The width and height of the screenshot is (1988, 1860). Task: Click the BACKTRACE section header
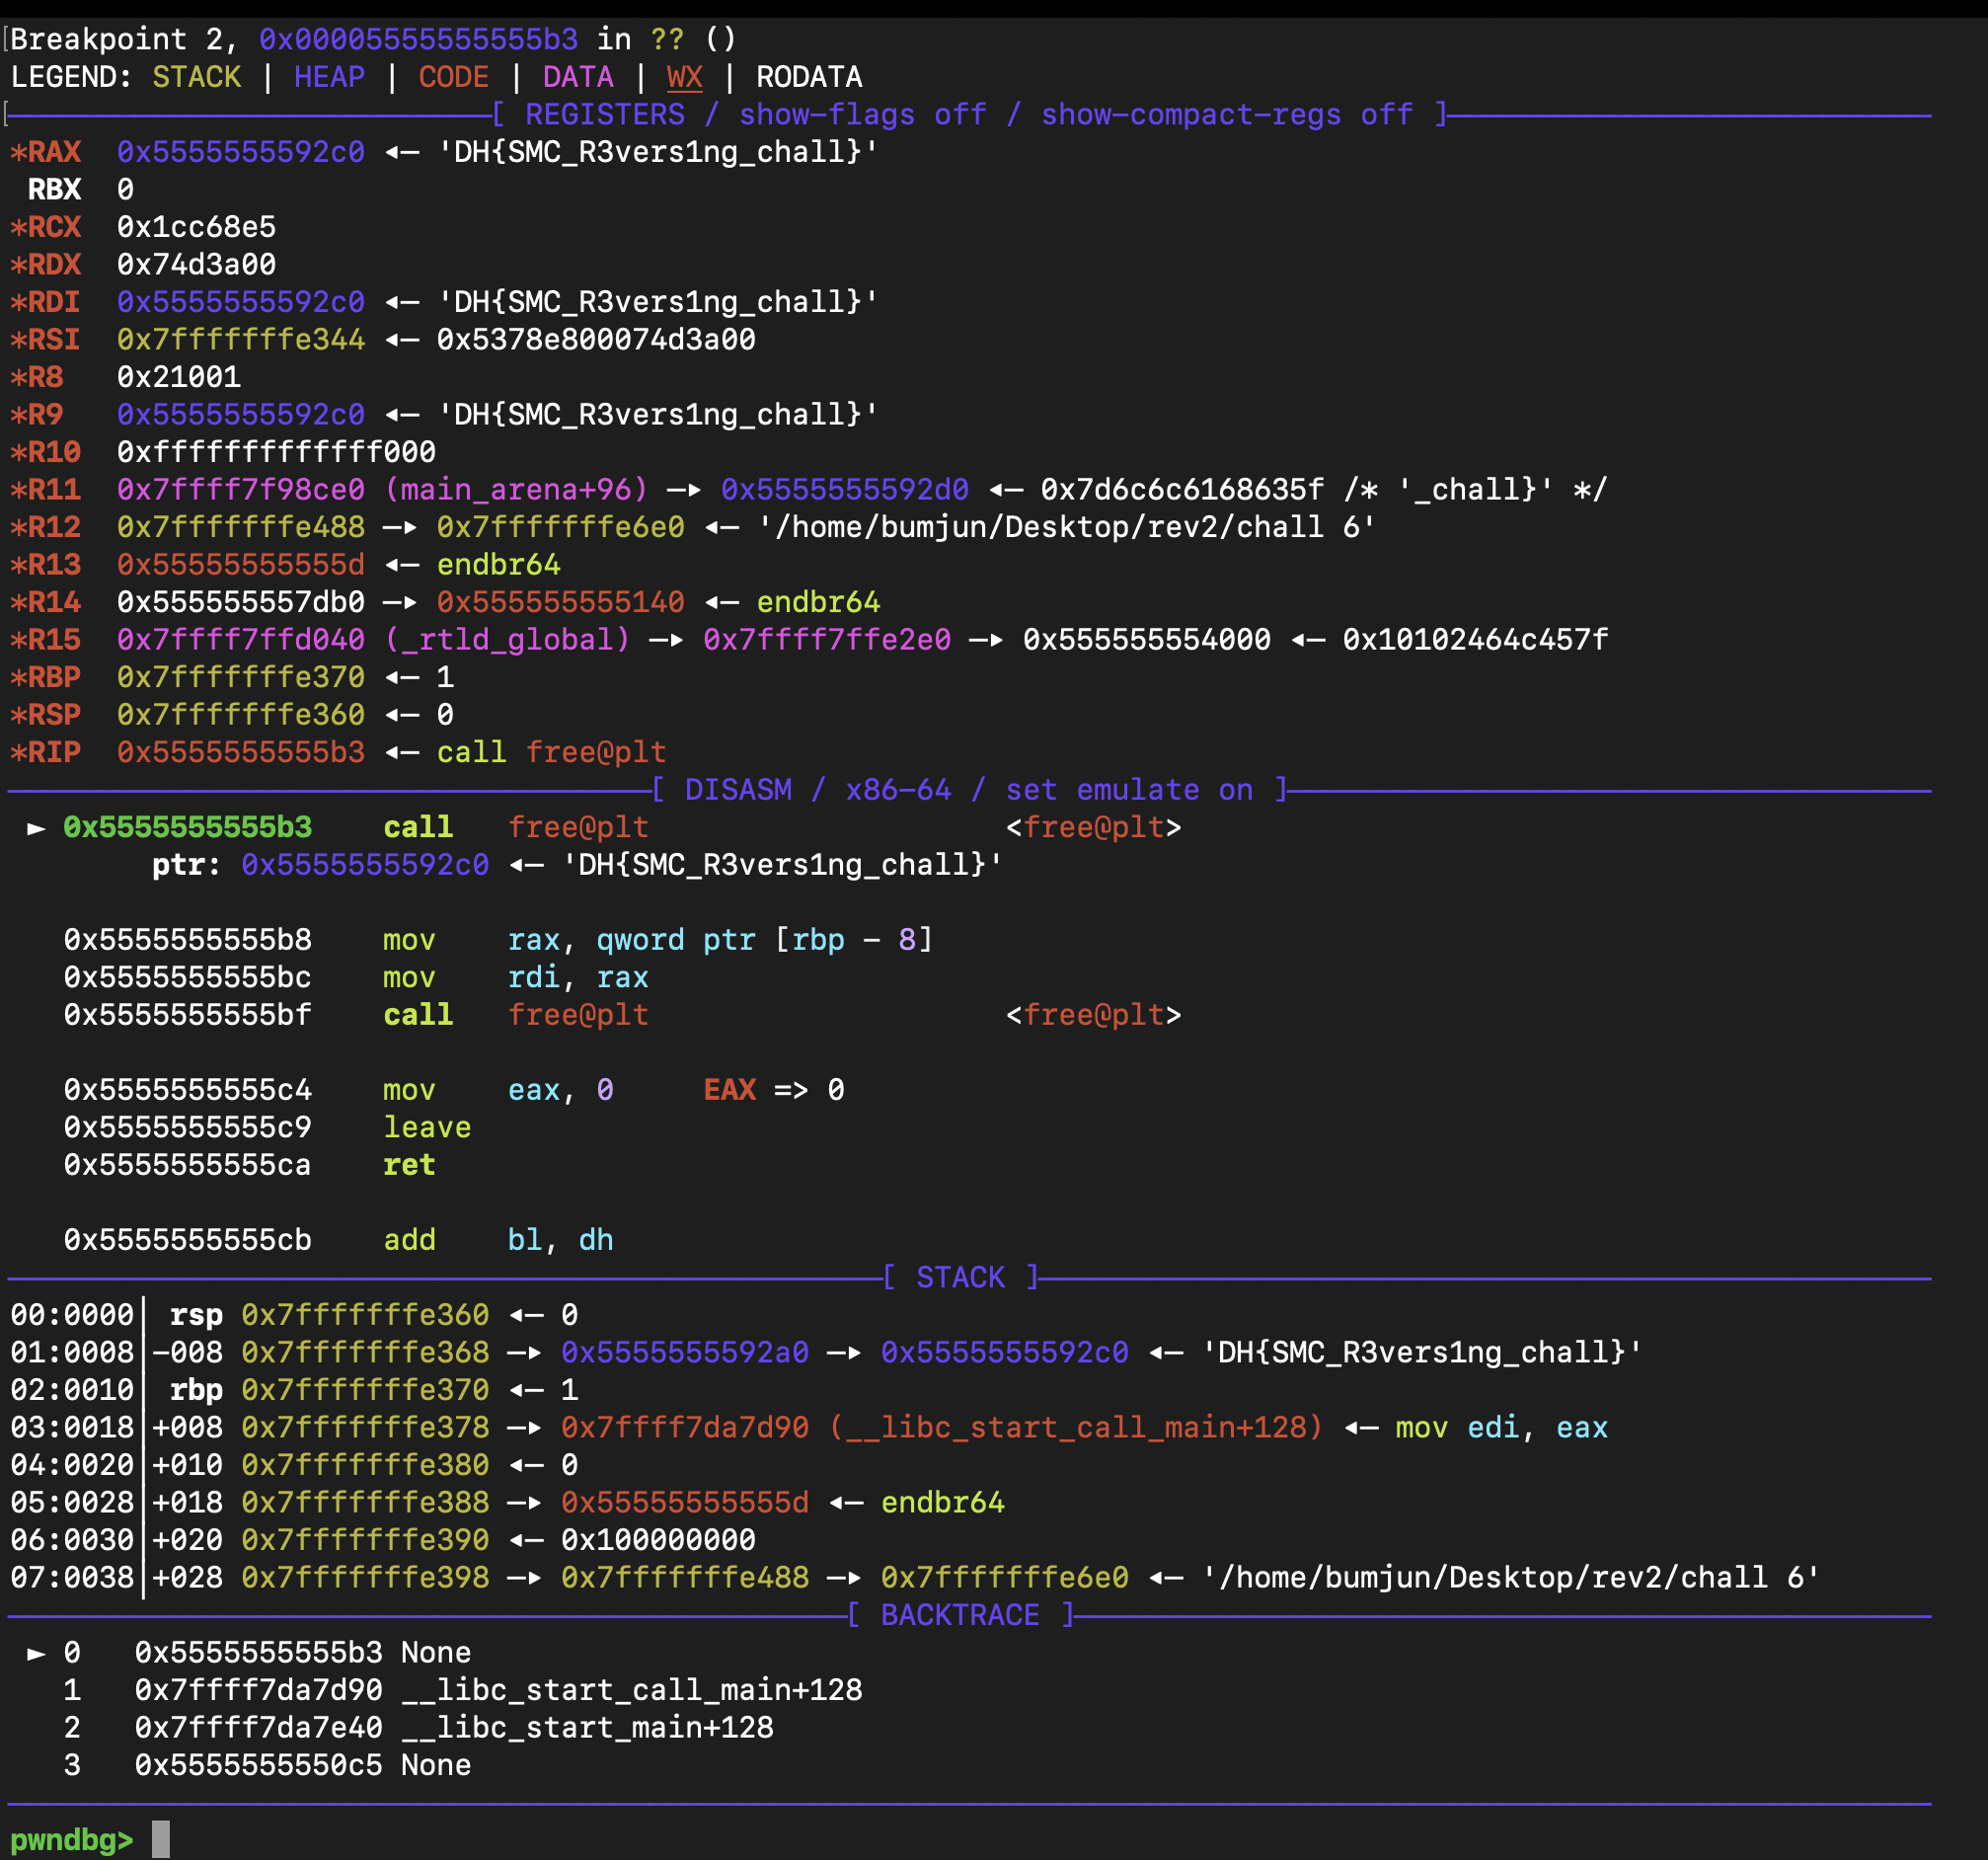click(960, 1615)
